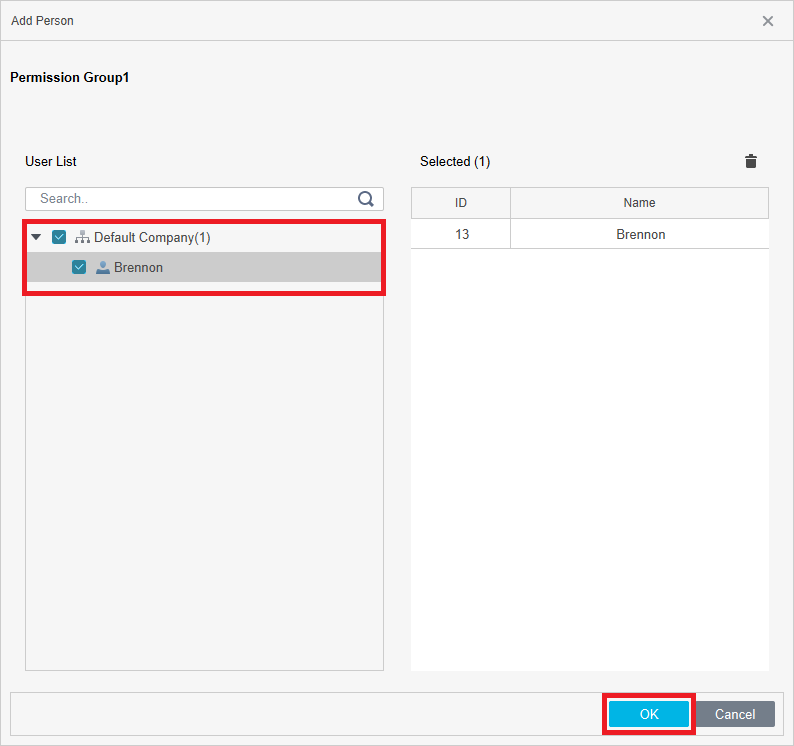This screenshot has width=794, height=746.
Task: Uncheck the Brennon checkbox
Action: 79,267
